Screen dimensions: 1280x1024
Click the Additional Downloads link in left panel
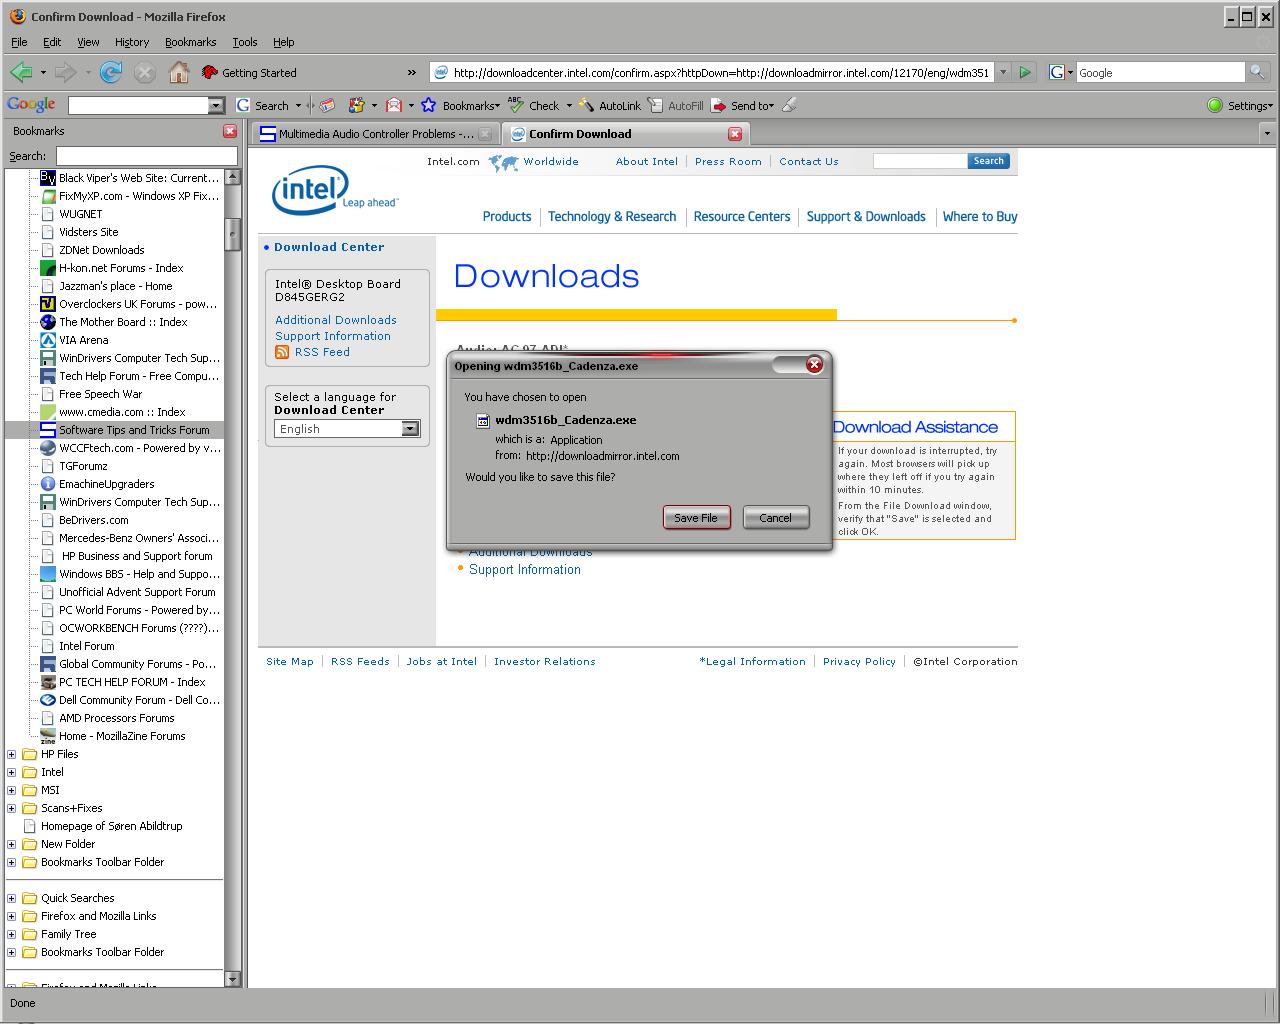(x=336, y=320)
